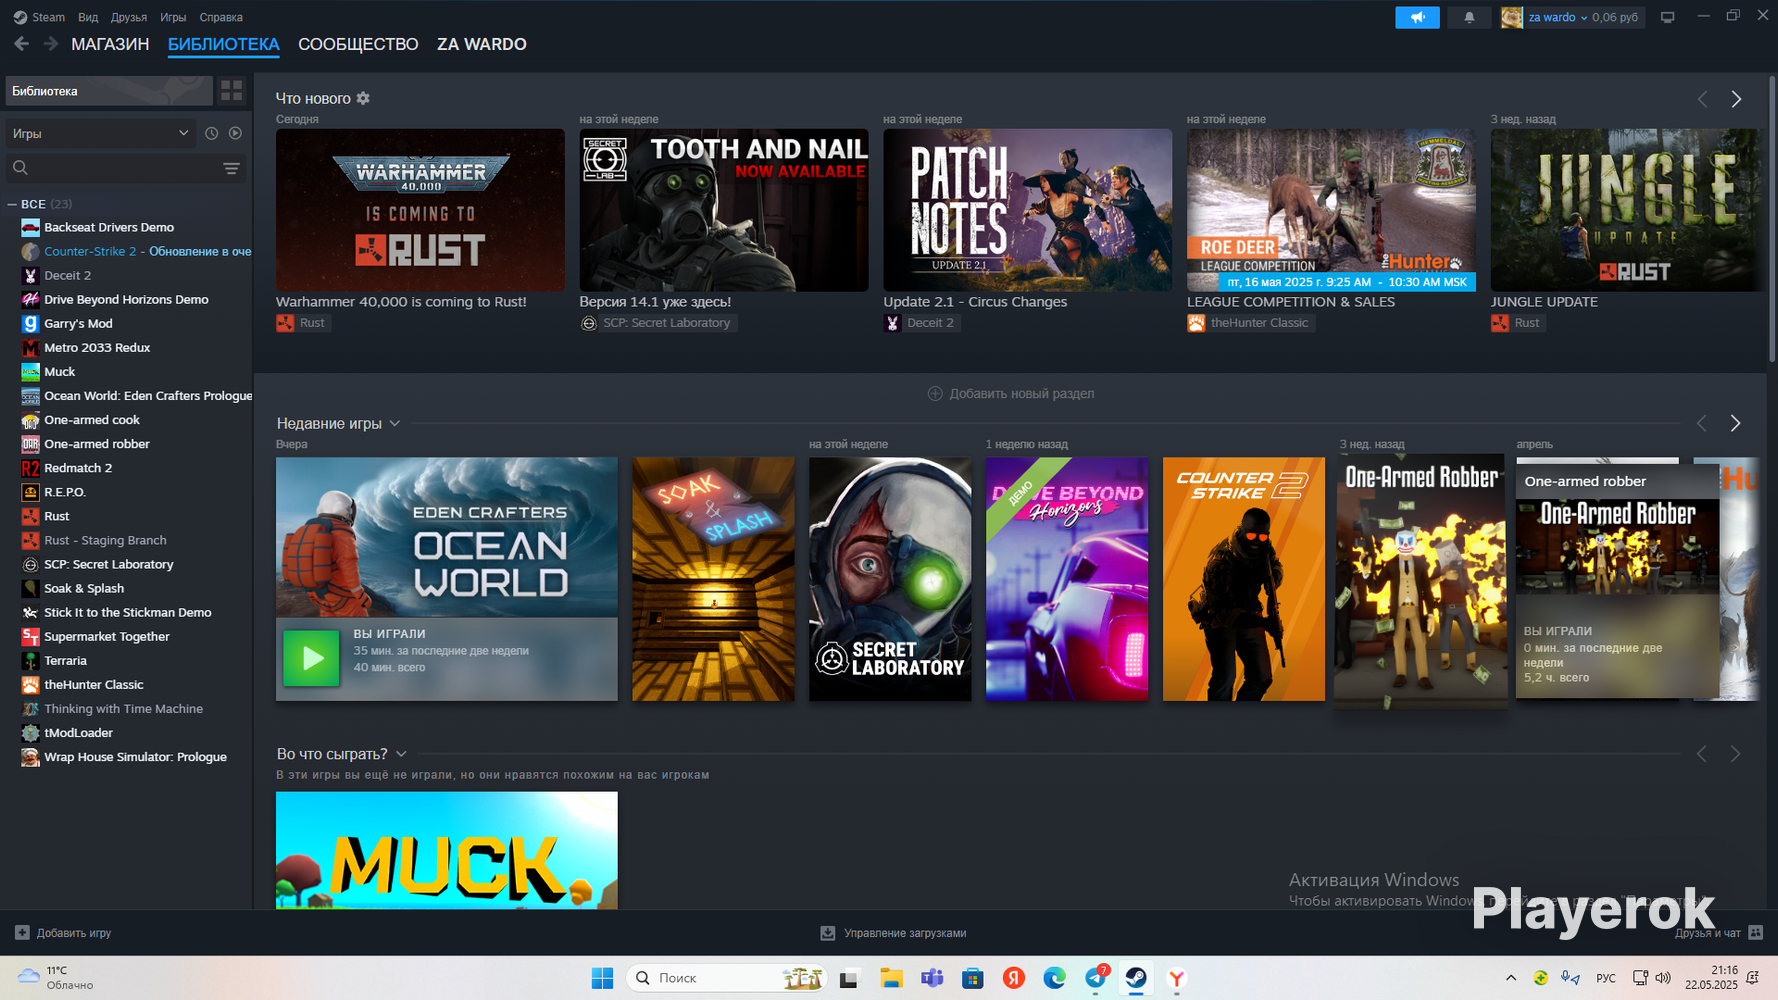This screenshot has width=1778, height=1000.
Task: Open the Справка menu
Action: click(221, 17)
